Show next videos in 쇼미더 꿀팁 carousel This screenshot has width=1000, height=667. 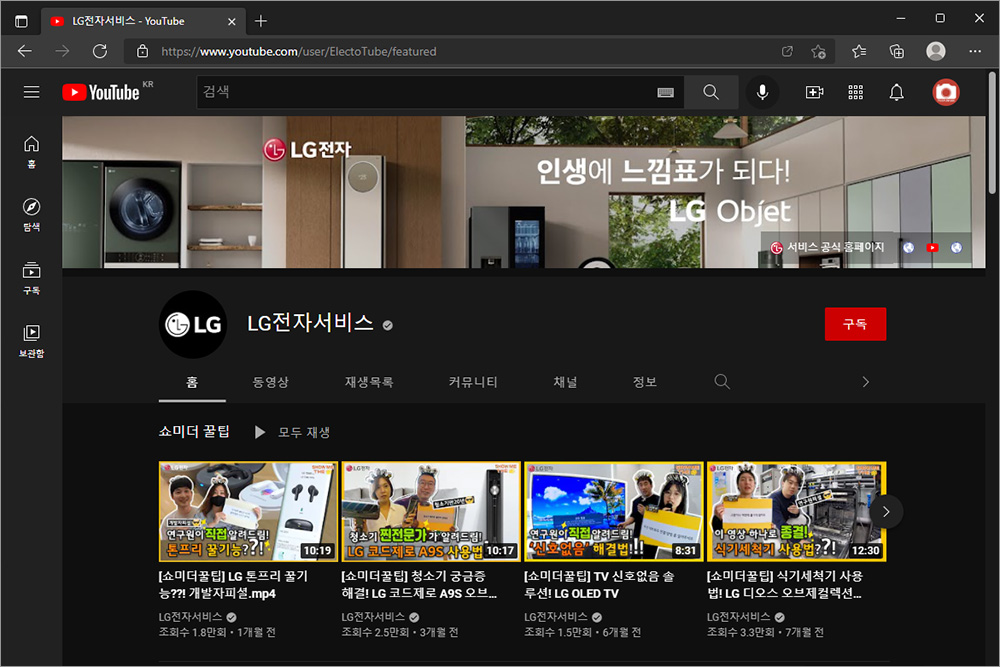pos(886,511)
